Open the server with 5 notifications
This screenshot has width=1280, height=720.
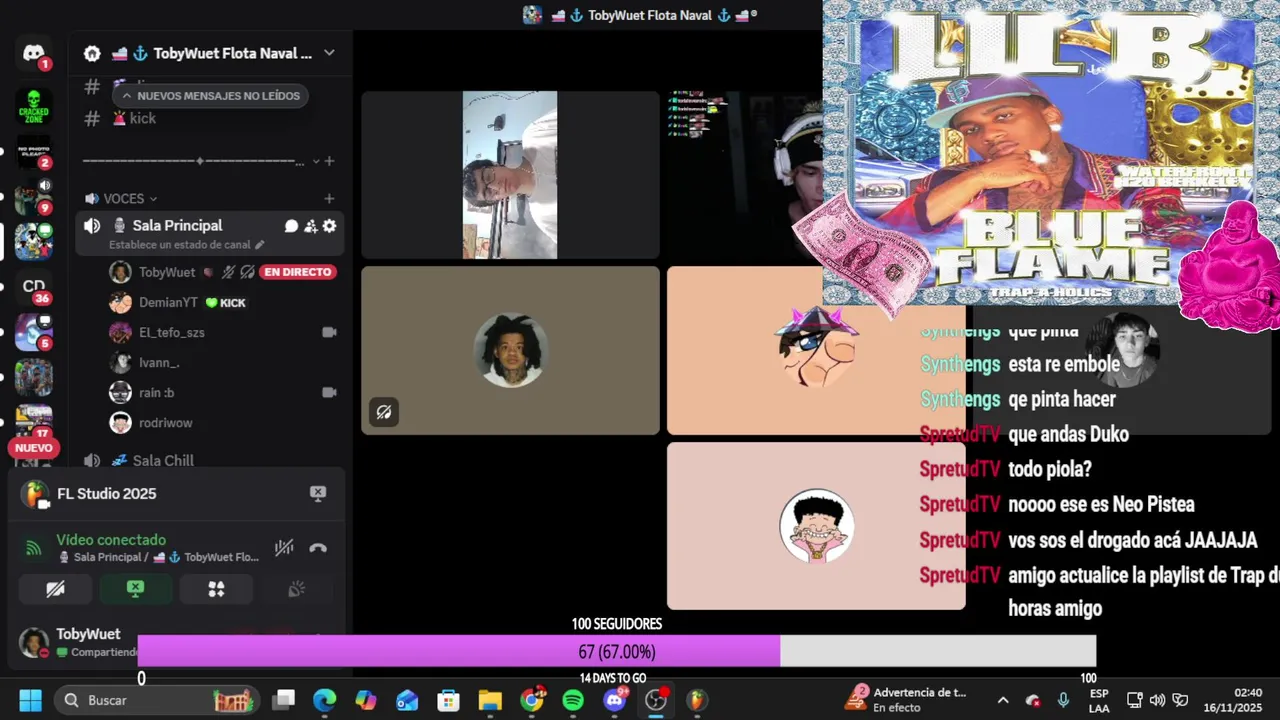[x=34, y=332]
